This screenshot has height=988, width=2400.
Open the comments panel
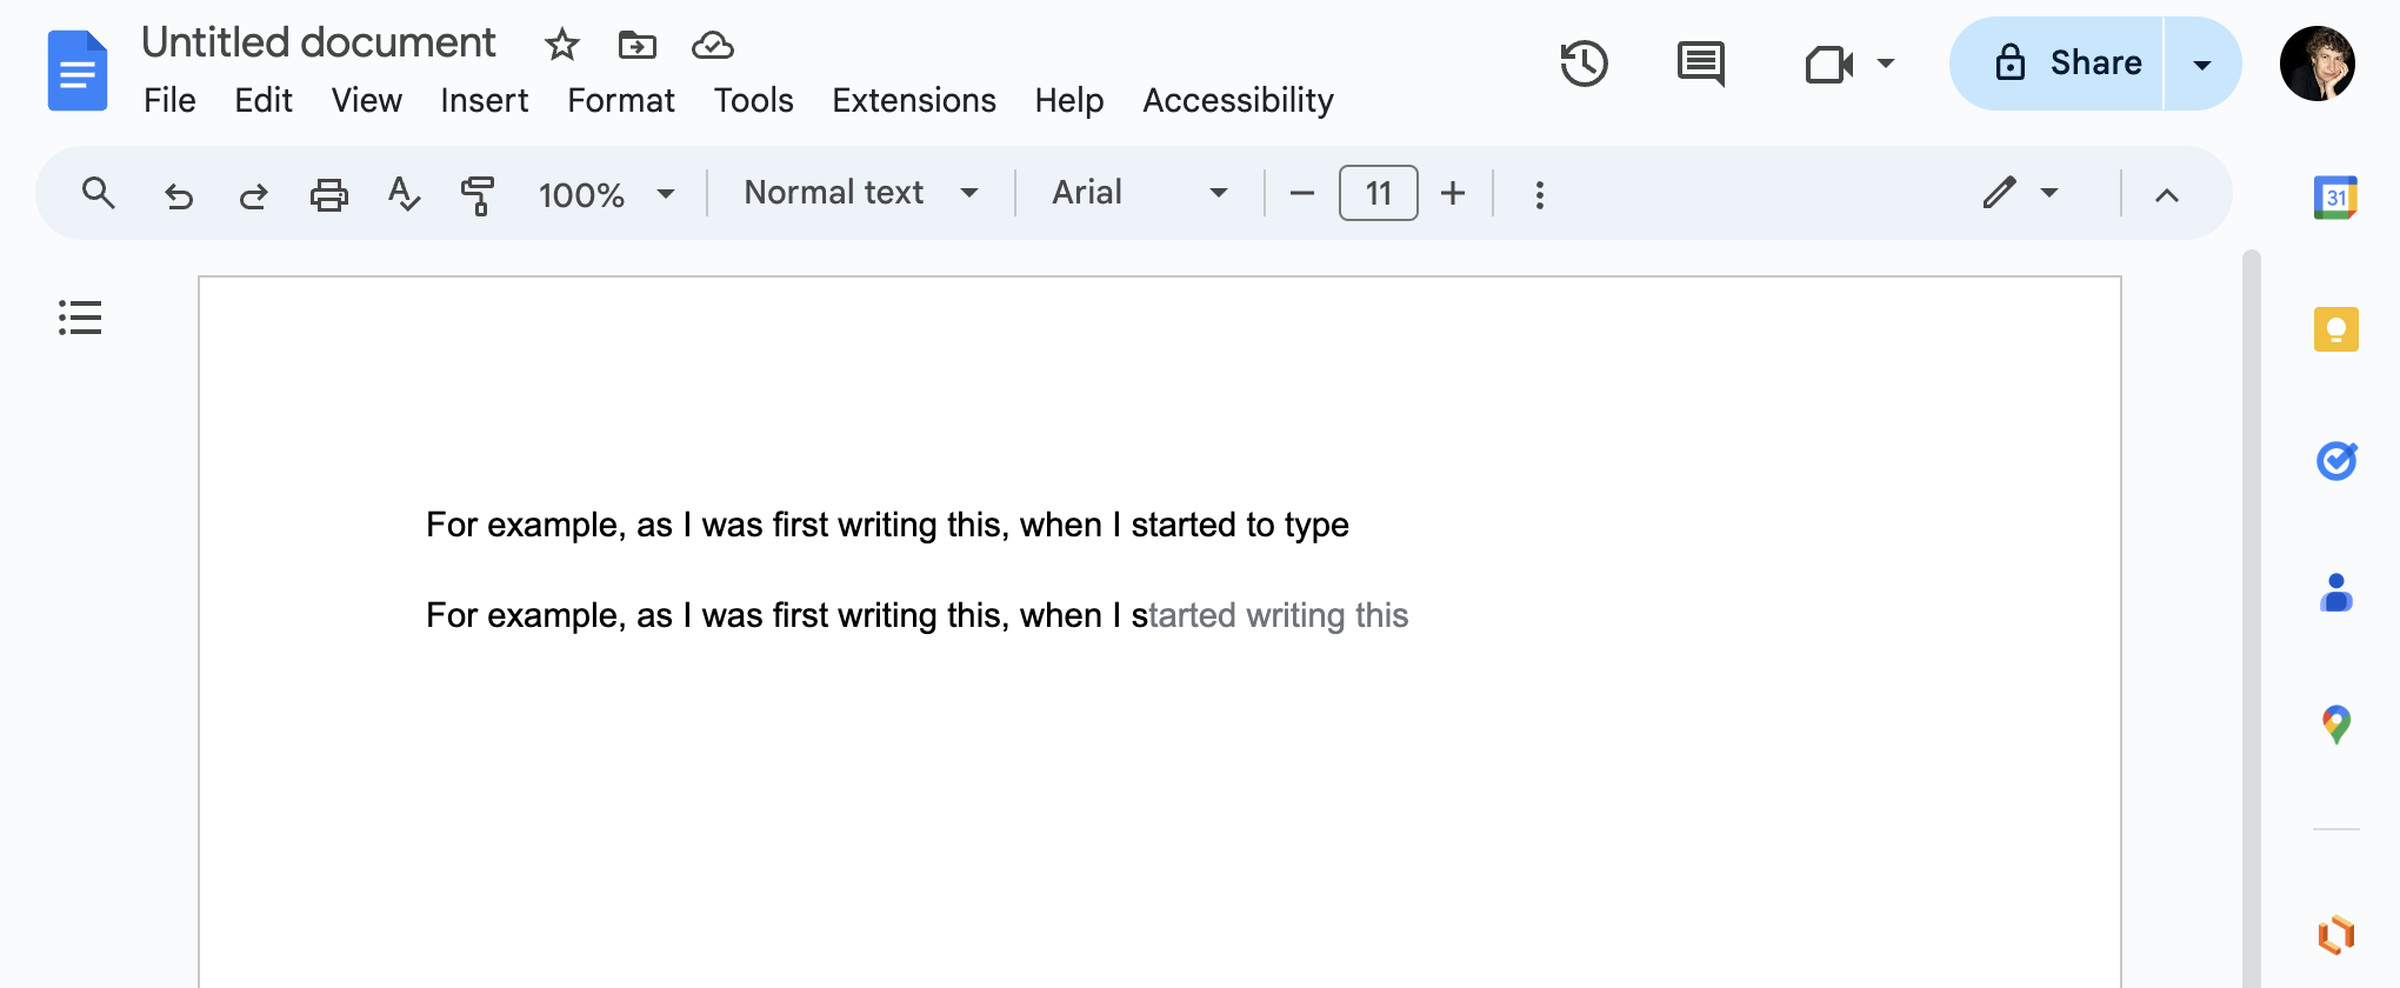pyautogui.click(x=1698, y=63)
